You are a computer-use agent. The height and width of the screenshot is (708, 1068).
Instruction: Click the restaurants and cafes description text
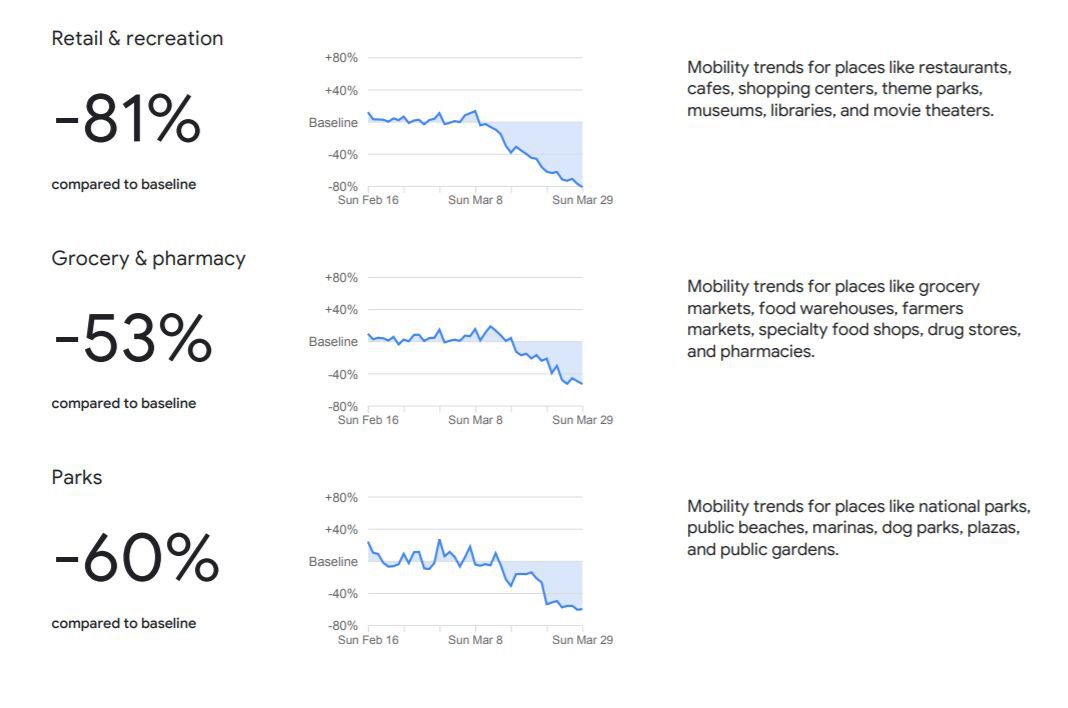pyautogui.click(x=849, y=89)
